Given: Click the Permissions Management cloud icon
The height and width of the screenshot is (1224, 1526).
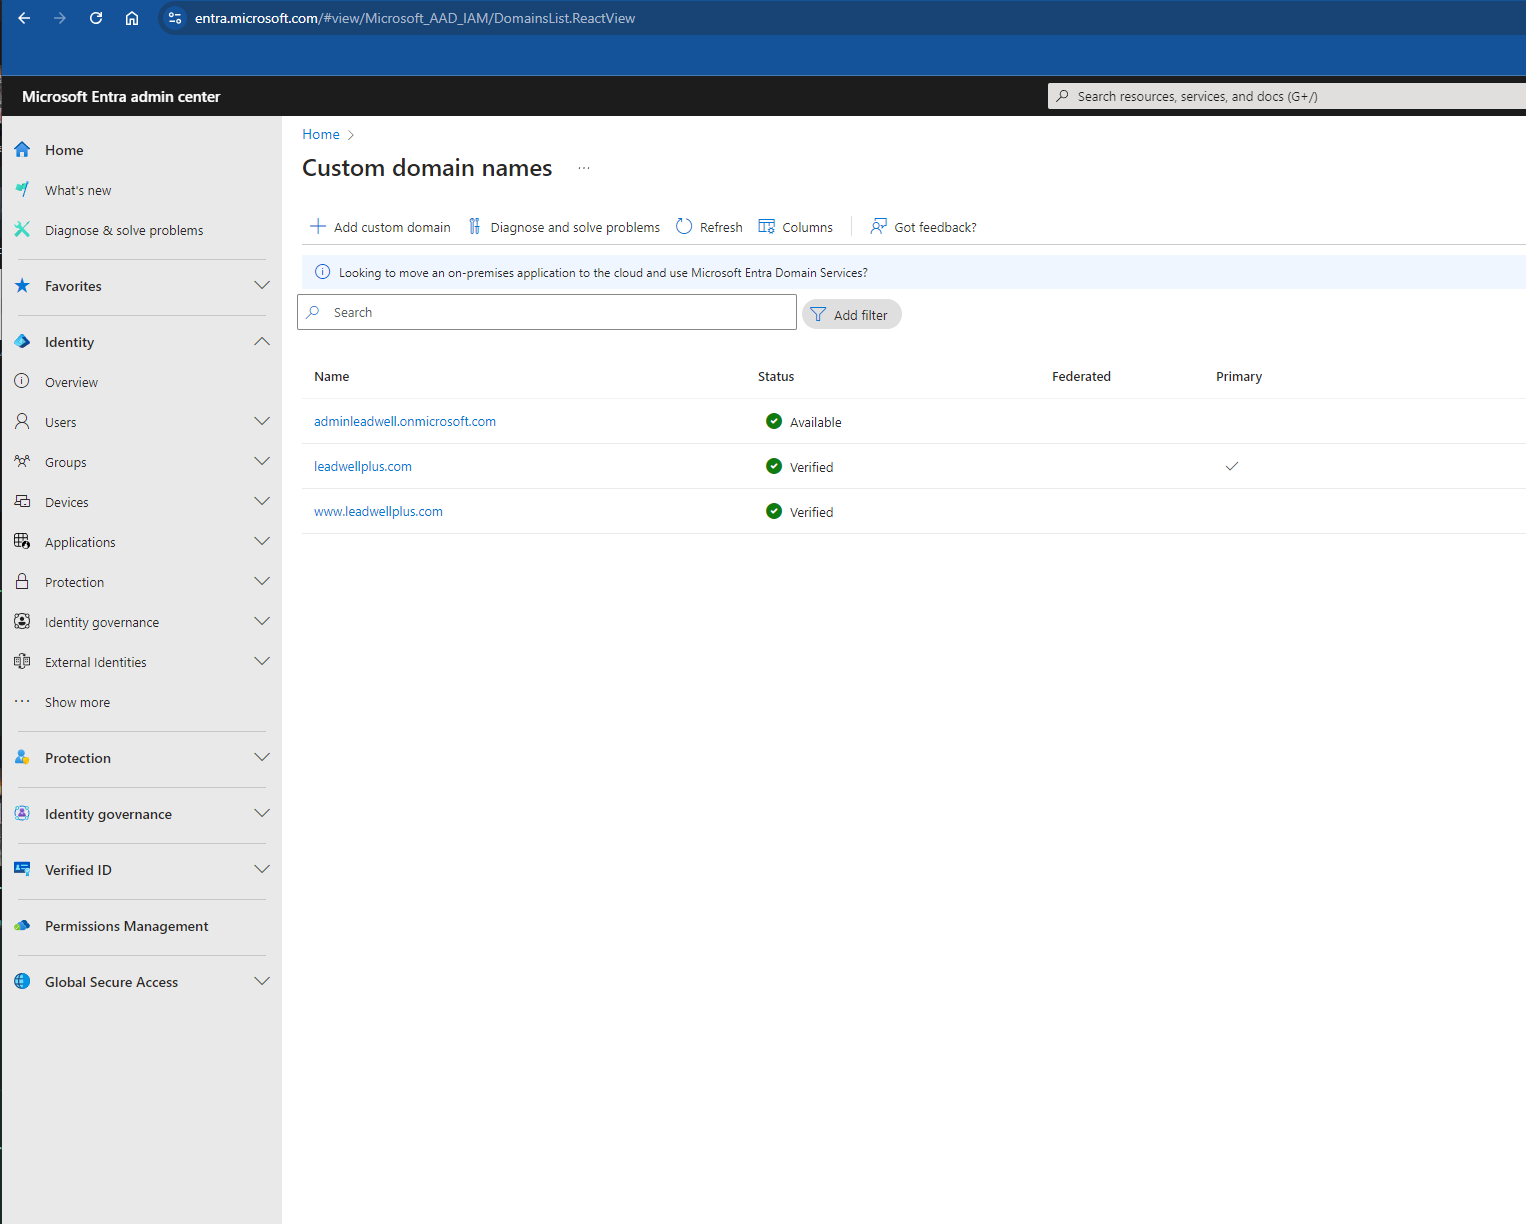Looking at the screenshot, I should coord(22,926).
